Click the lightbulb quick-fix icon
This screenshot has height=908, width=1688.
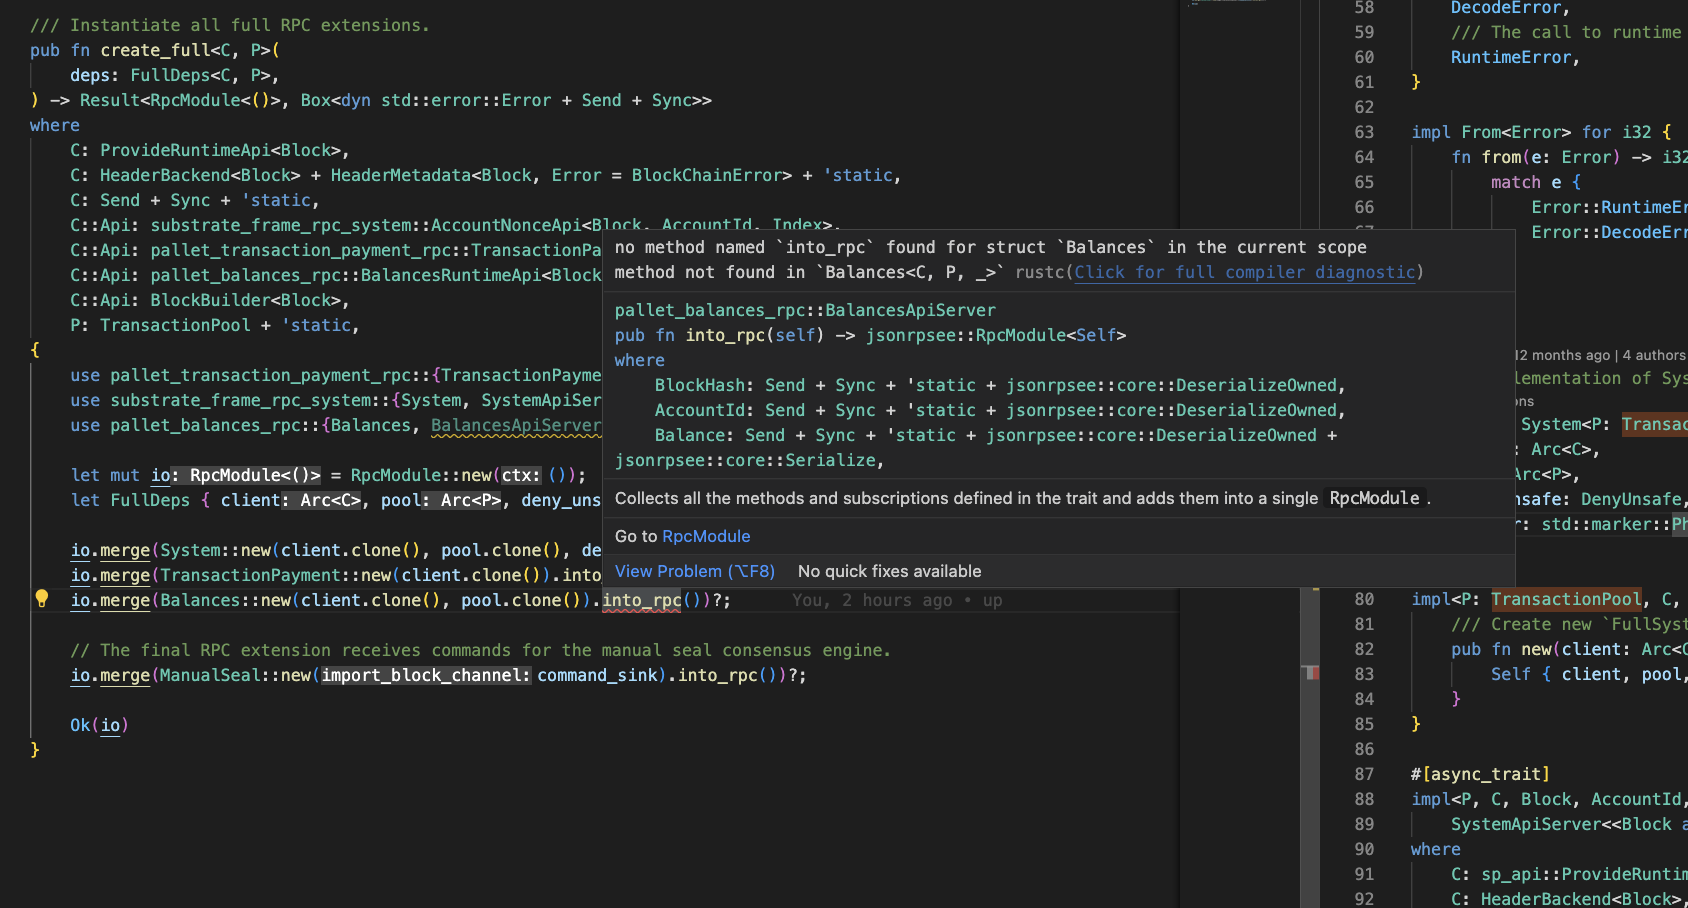click(42, 599)
